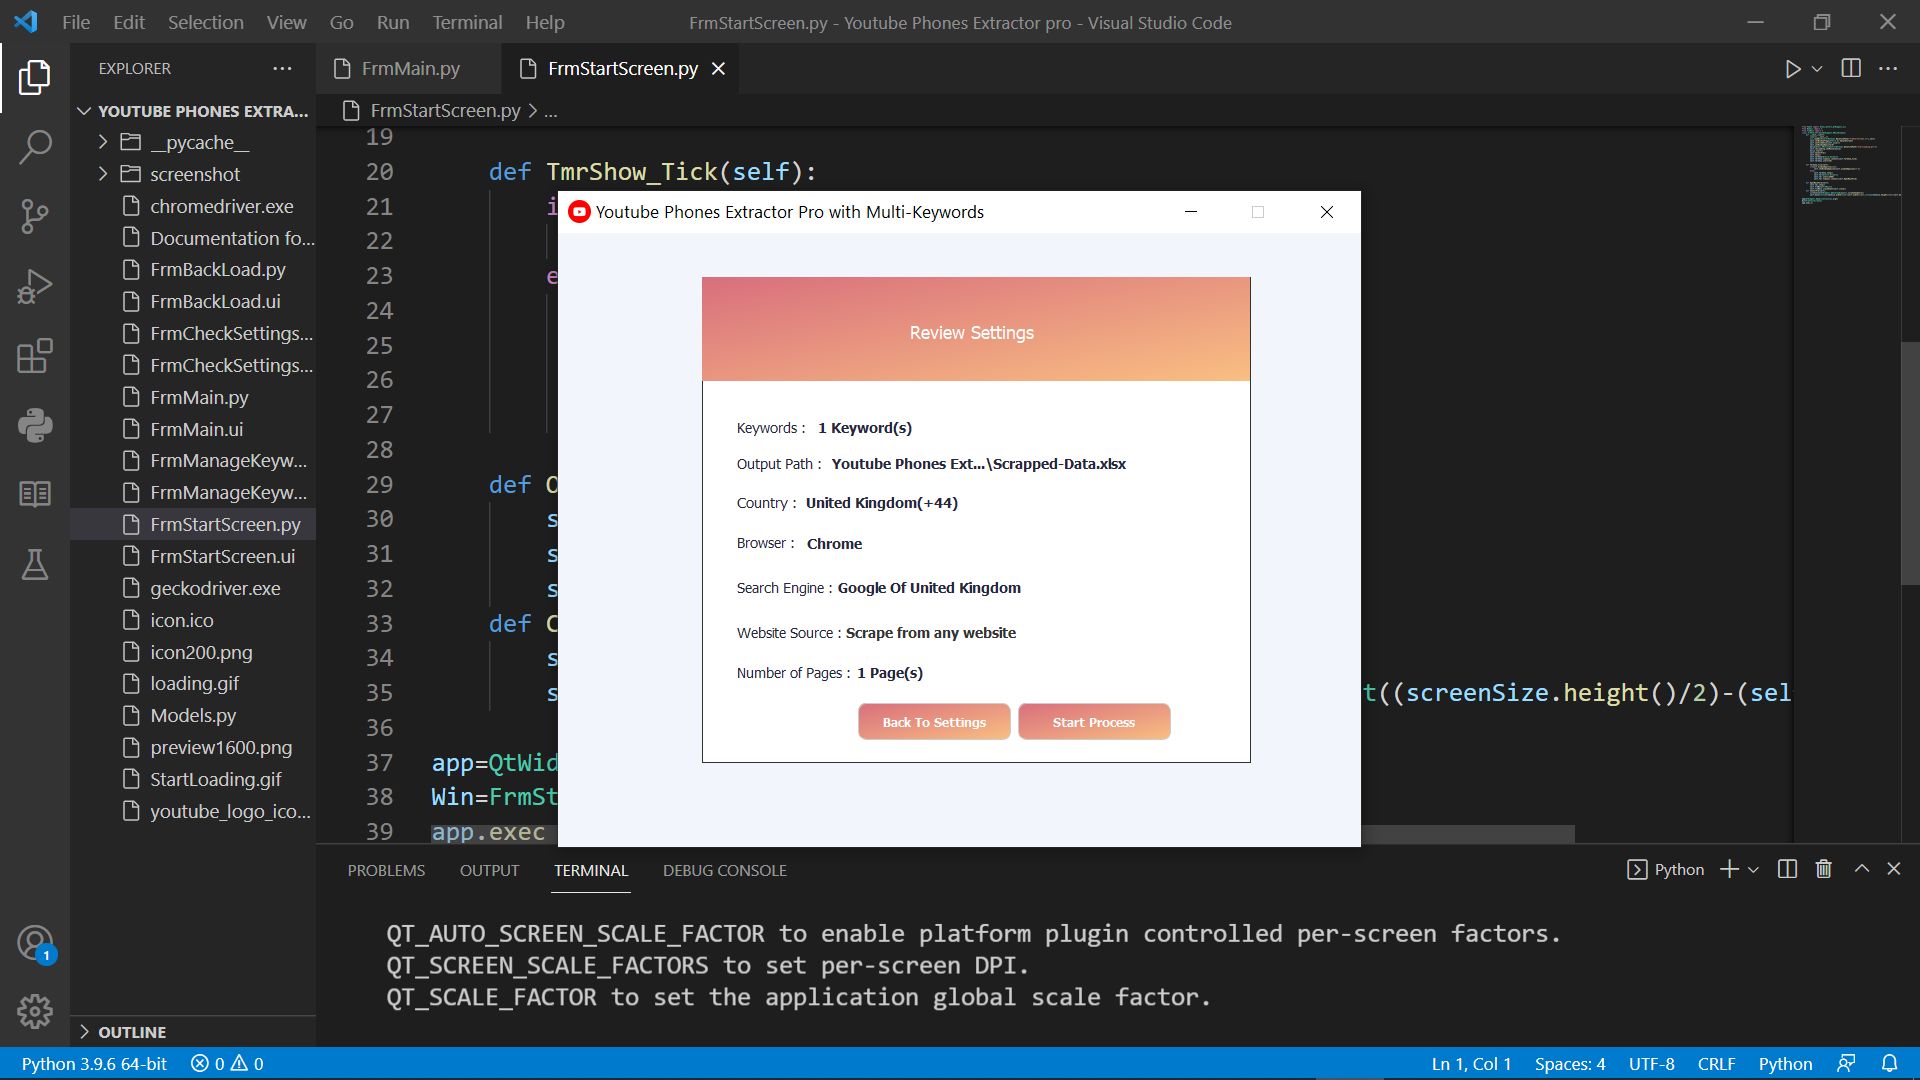Open the Extensions view

[35, 356]
